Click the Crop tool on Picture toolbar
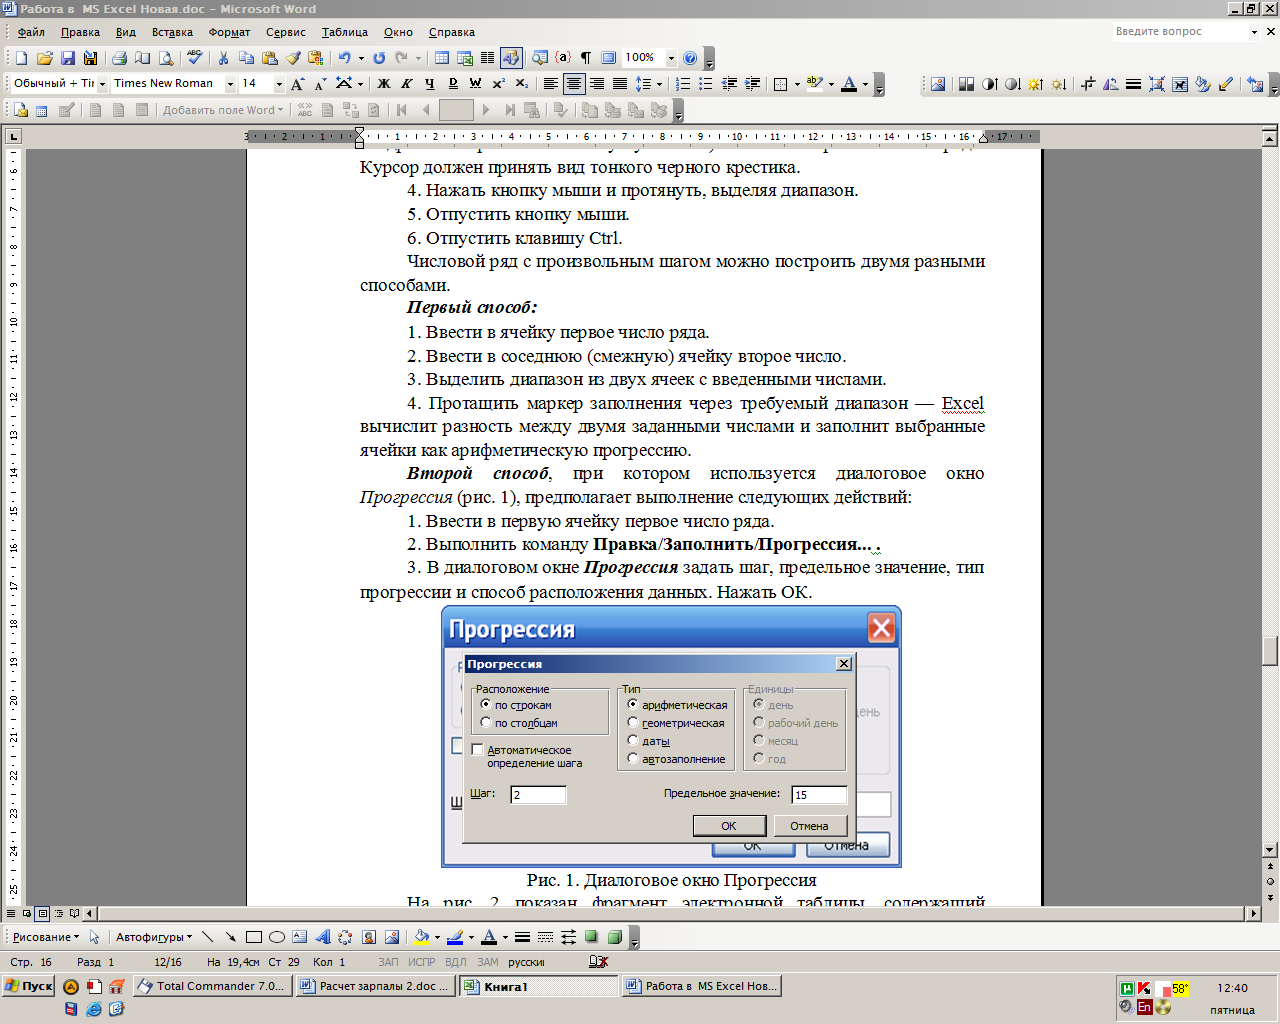Screen dimensions: 1280x1024 (x=1088, y=84)
